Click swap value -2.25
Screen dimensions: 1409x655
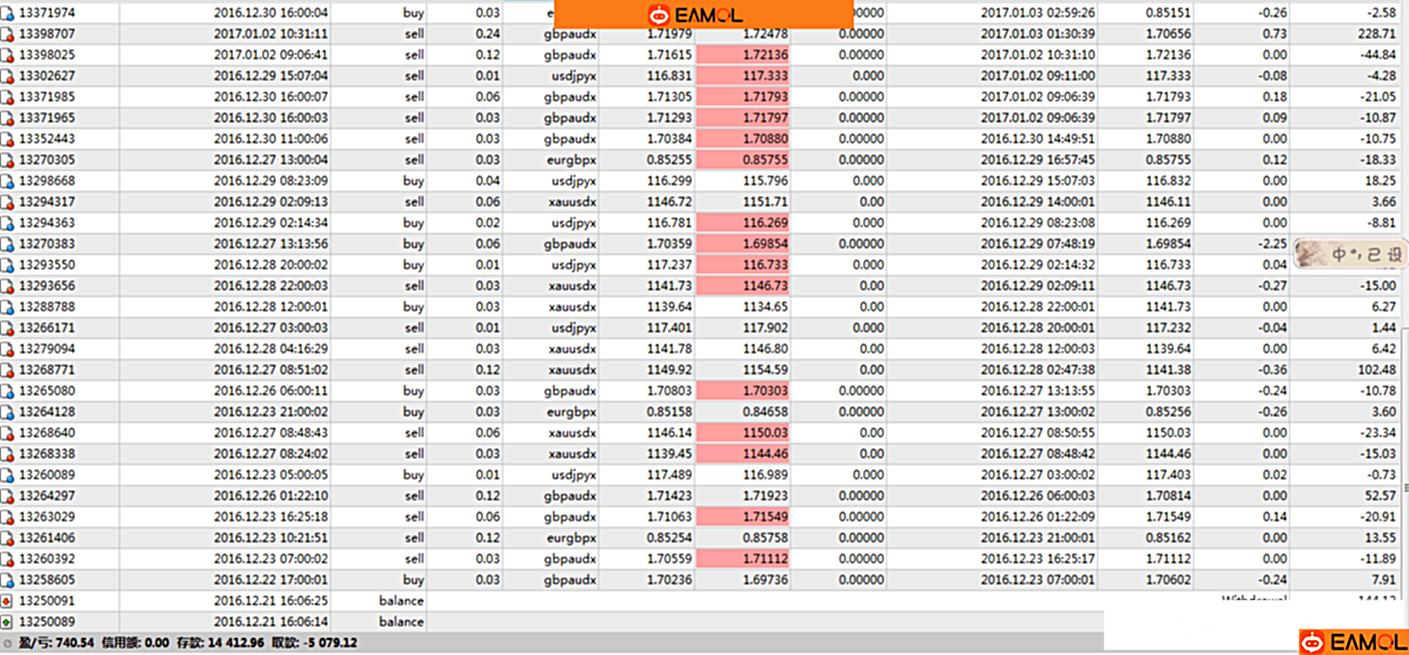click(x=1273, y=244)
